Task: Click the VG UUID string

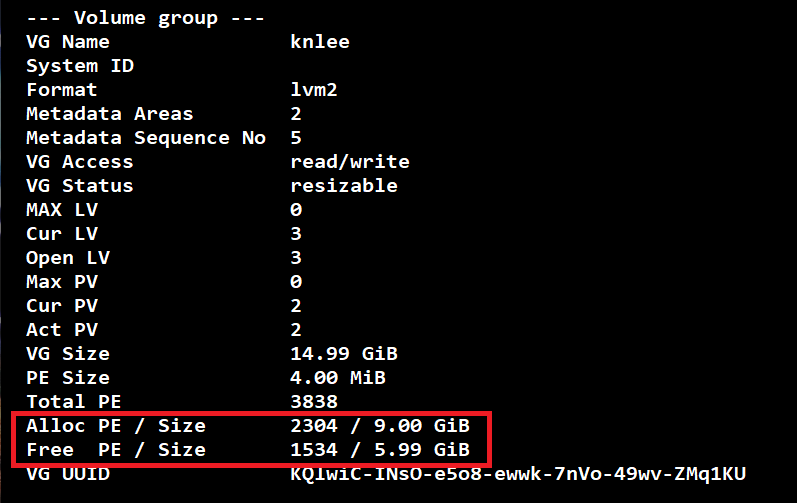Action: (x=517, y=474)
